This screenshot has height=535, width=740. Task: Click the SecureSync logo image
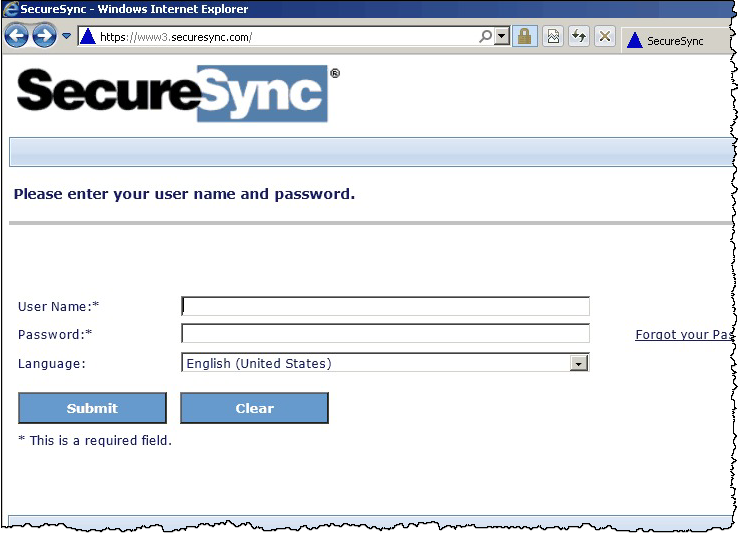(178, 94)
